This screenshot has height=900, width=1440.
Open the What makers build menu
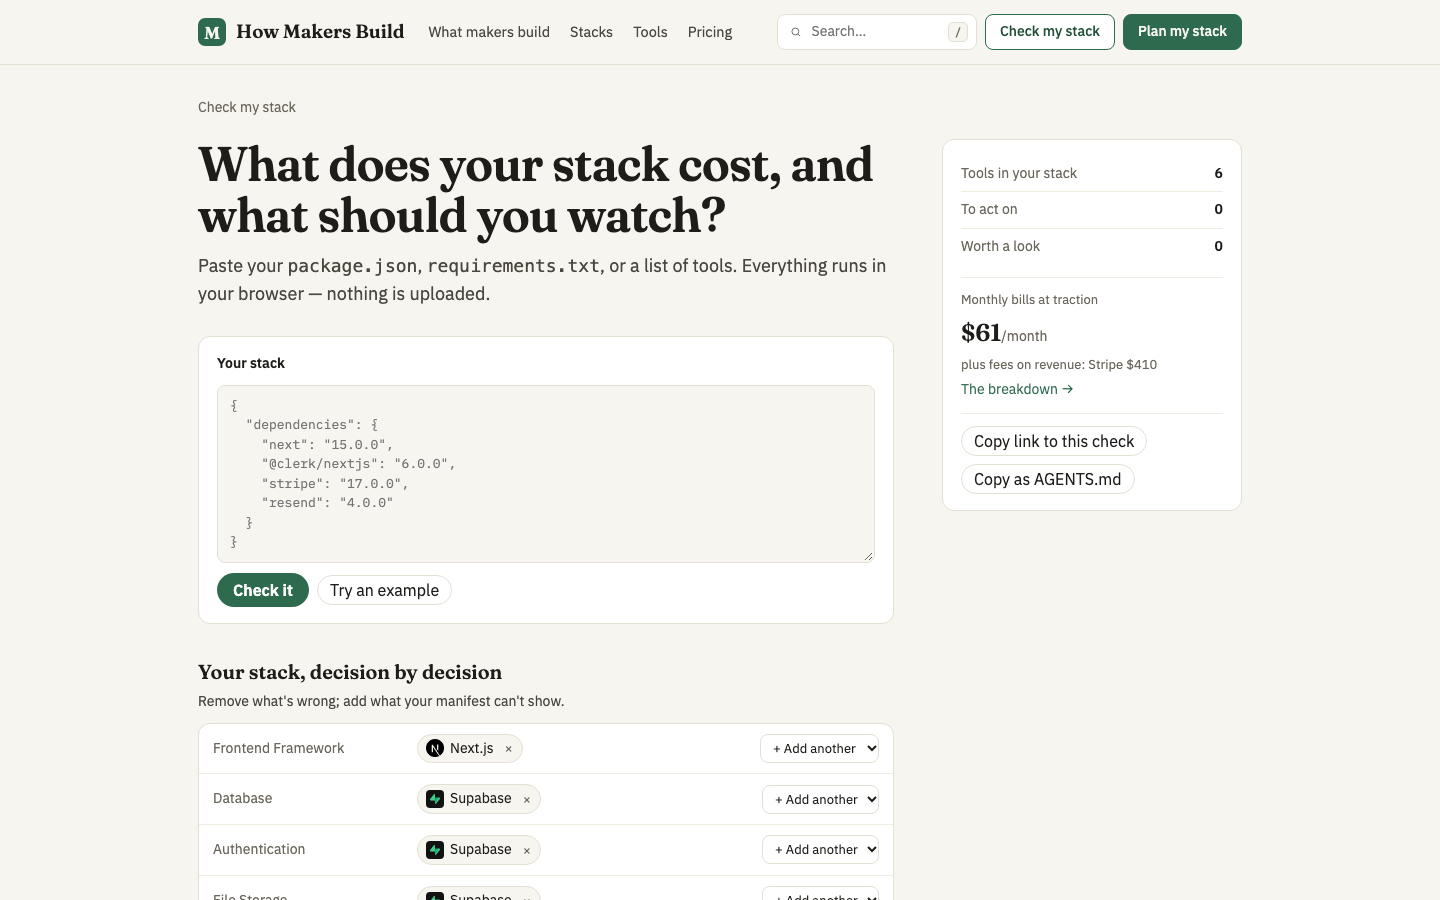pos(489,32)
